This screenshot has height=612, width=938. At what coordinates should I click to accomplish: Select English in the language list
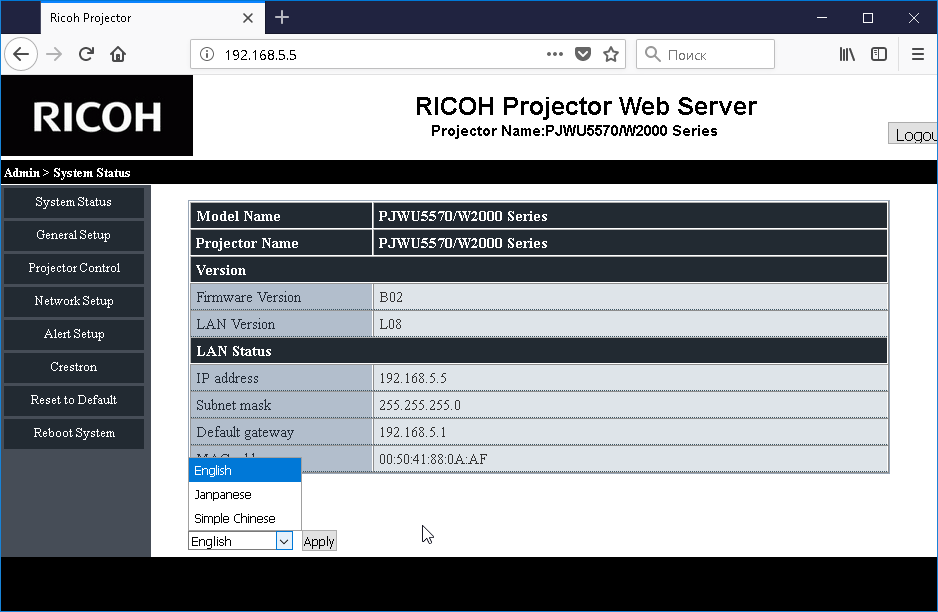pos(245,470)
